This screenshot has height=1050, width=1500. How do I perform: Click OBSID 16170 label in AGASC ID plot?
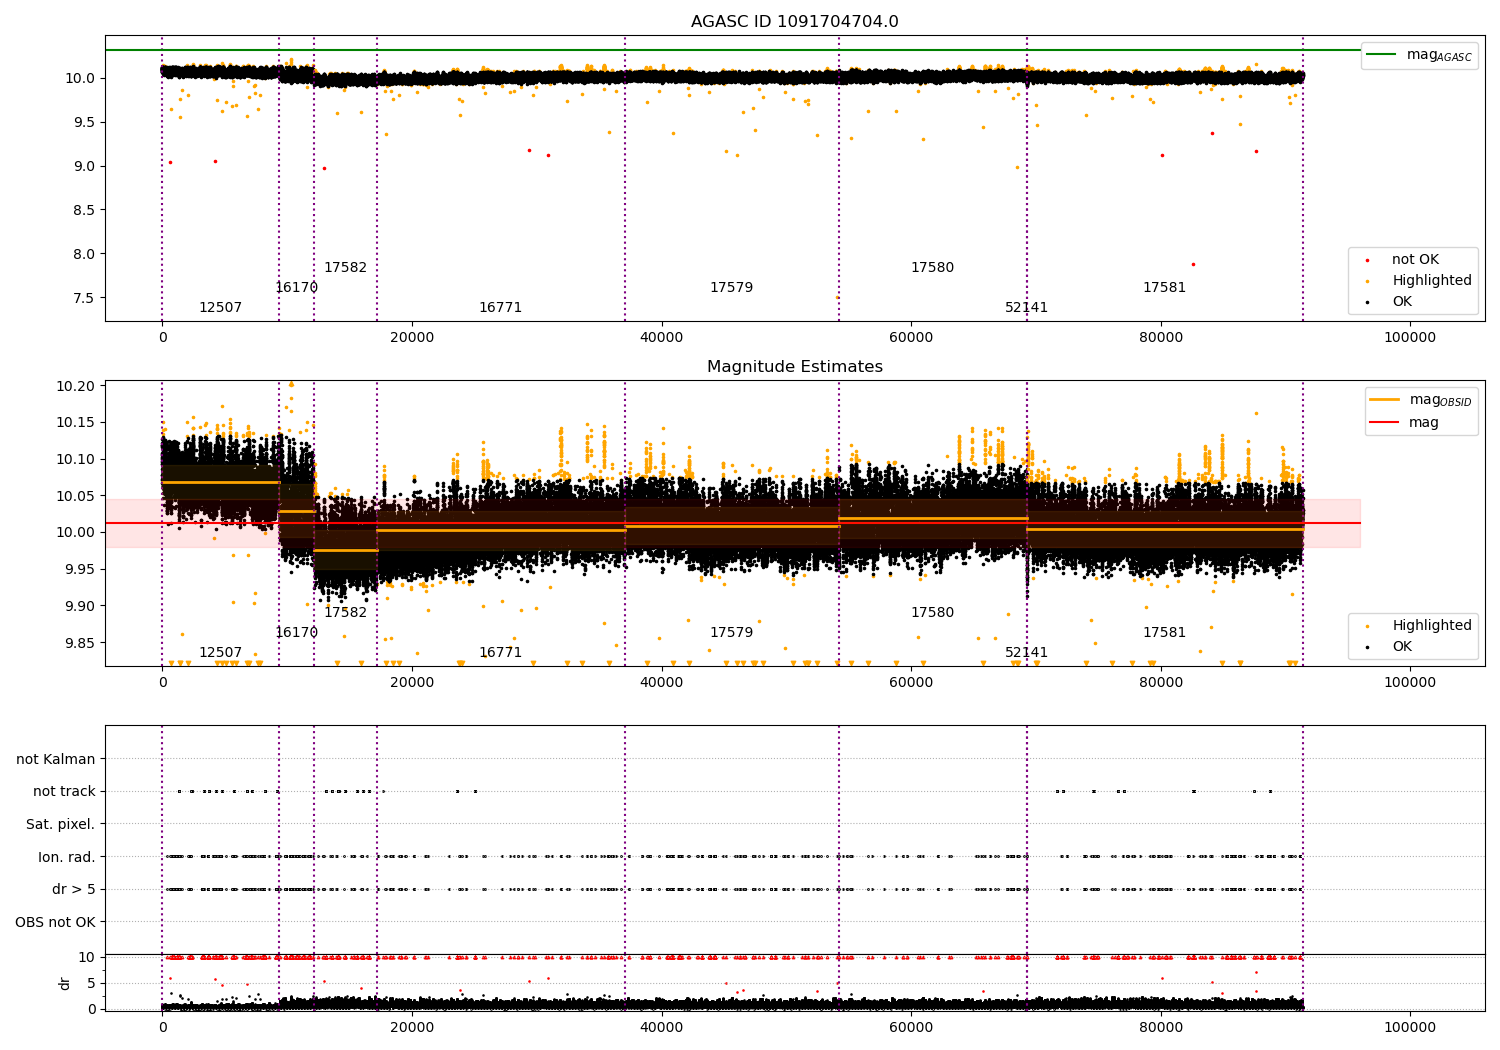(x=296, y=288)
